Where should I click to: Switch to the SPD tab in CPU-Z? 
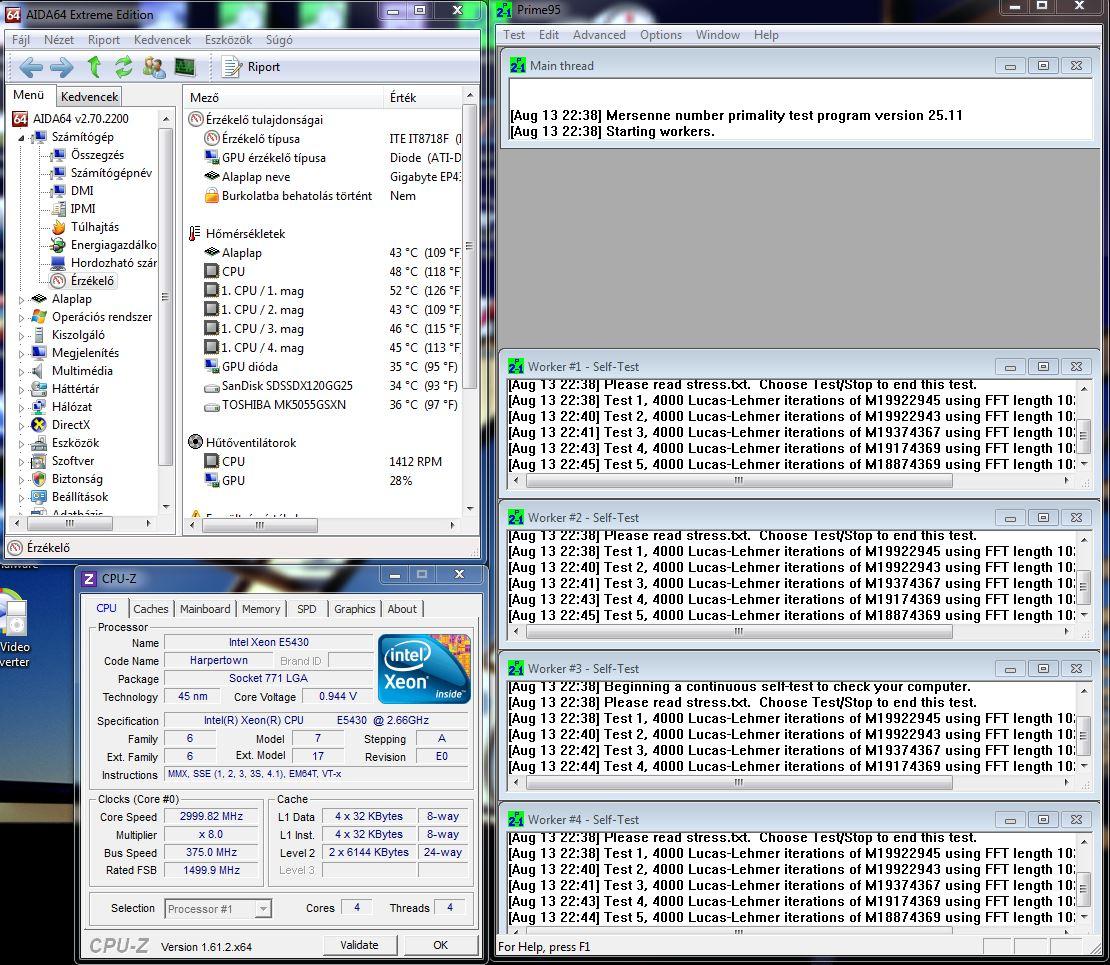coord(307,609)
